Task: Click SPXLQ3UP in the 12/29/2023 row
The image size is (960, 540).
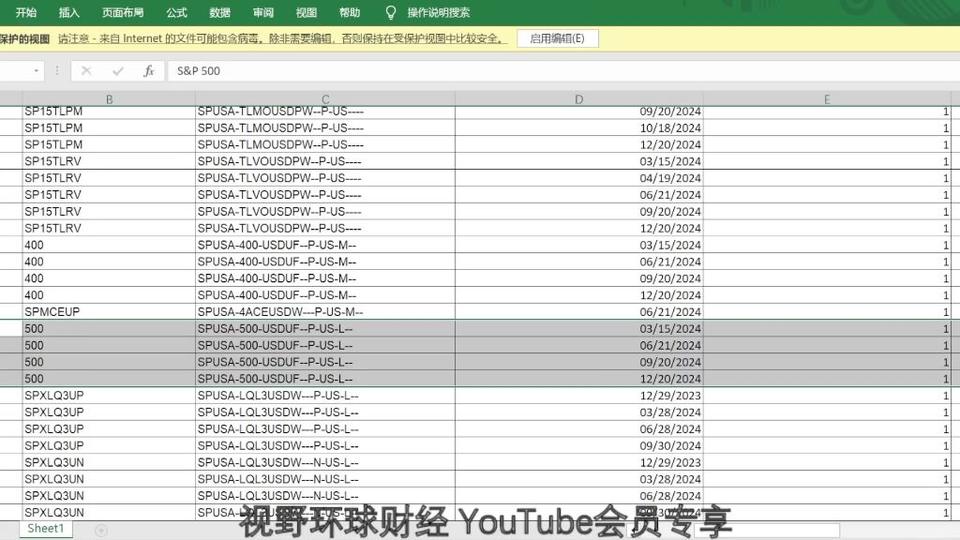Action: click(109, 396)
